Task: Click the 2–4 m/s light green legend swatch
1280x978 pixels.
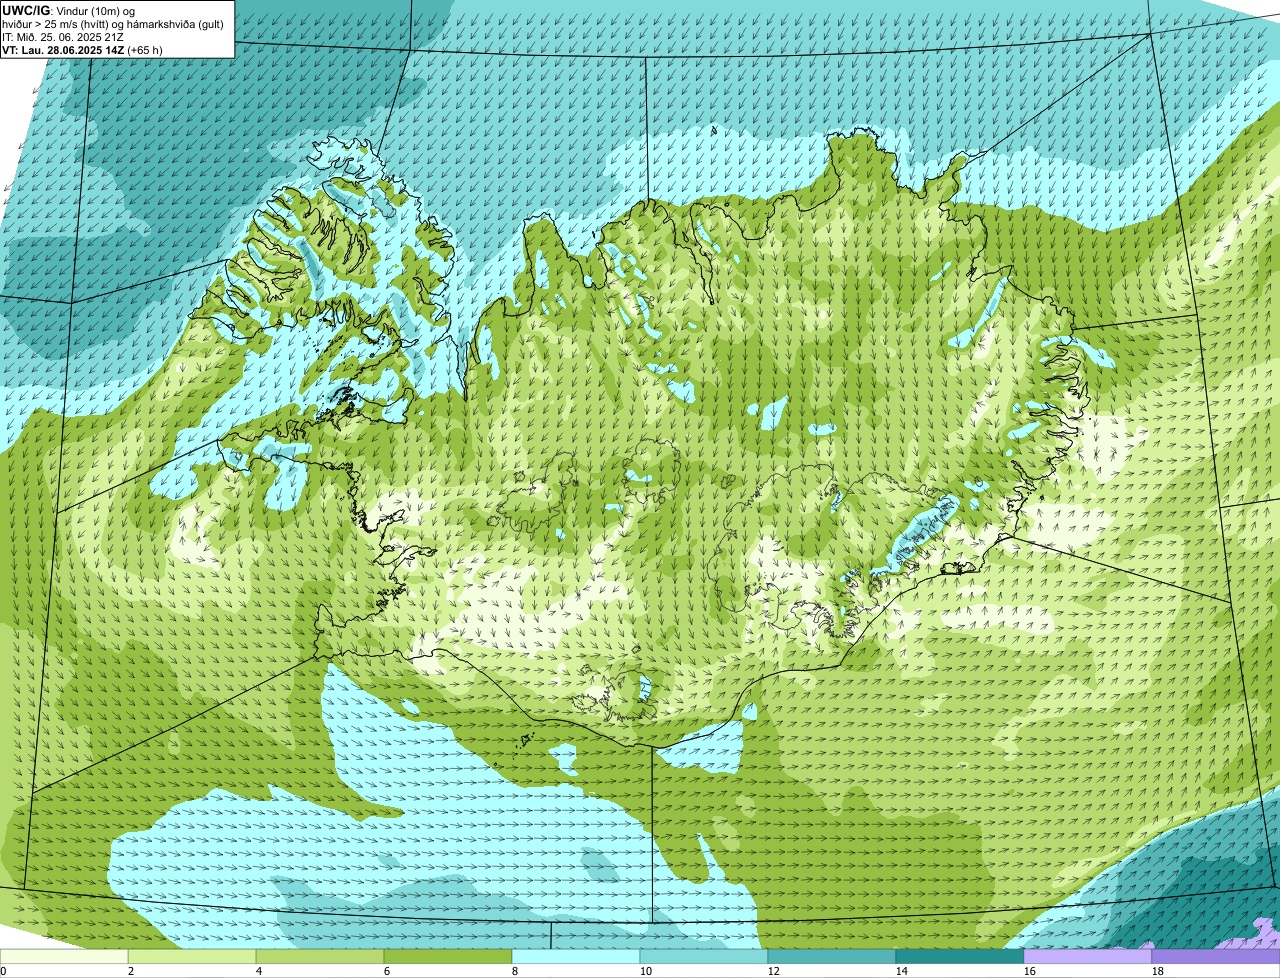Action: (192, 956)
